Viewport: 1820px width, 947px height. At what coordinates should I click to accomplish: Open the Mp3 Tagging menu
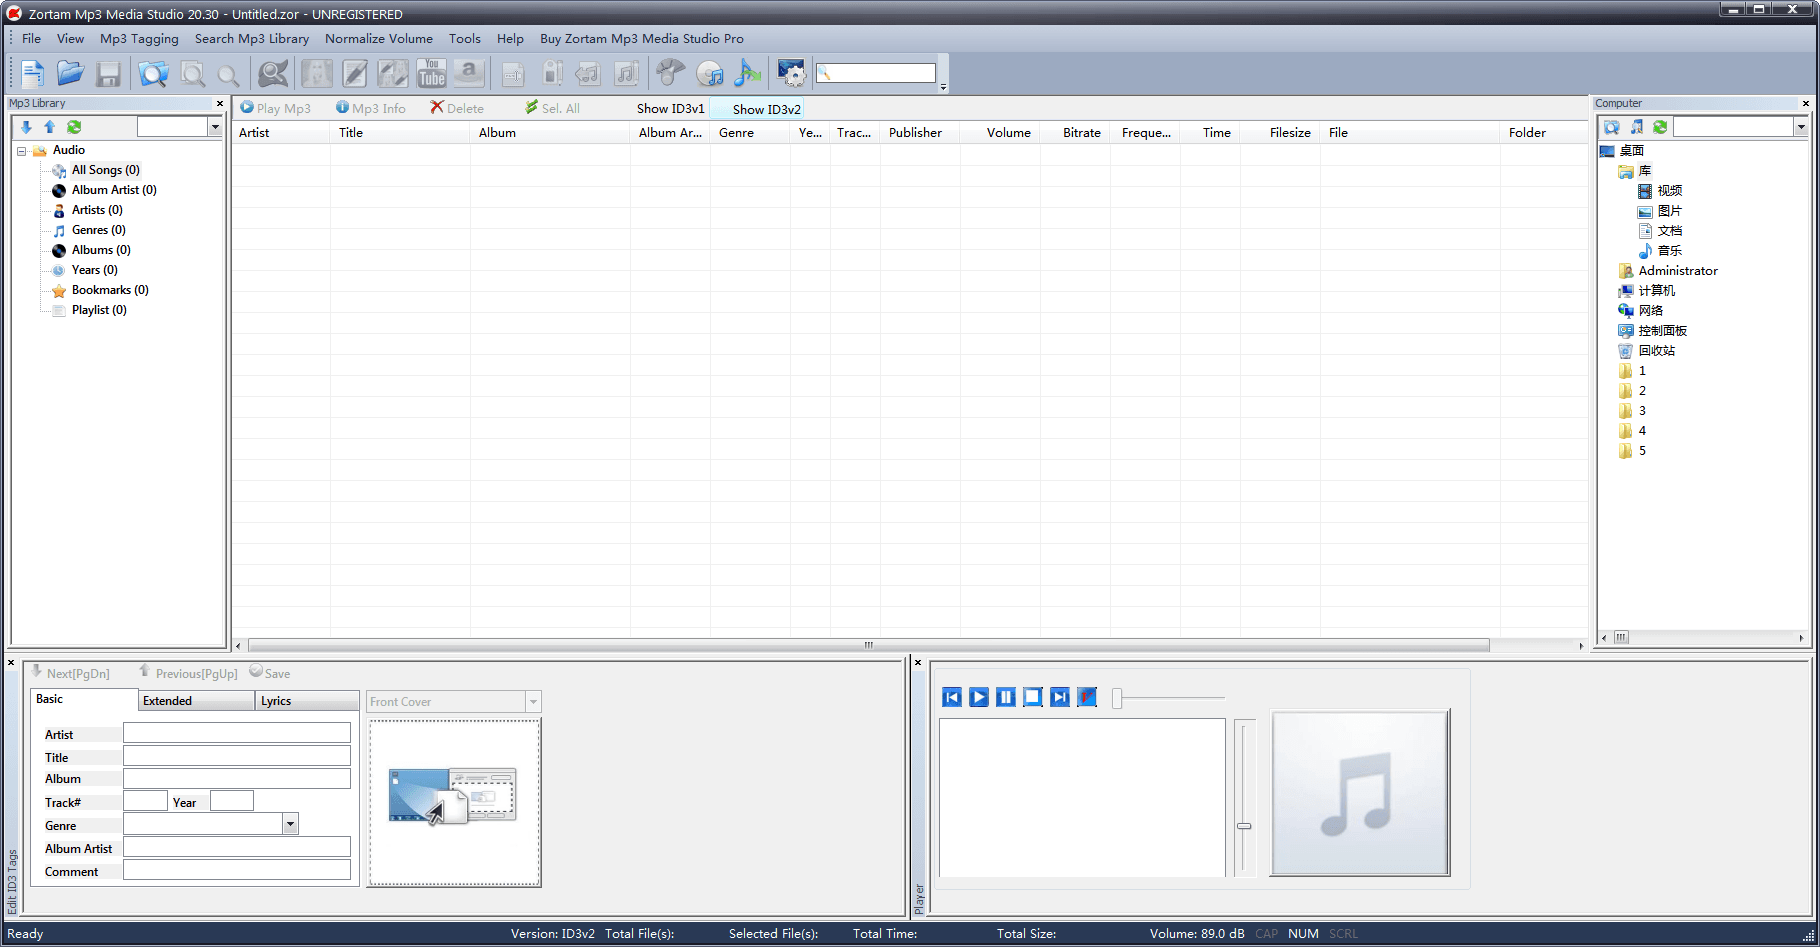pos(138,38)
